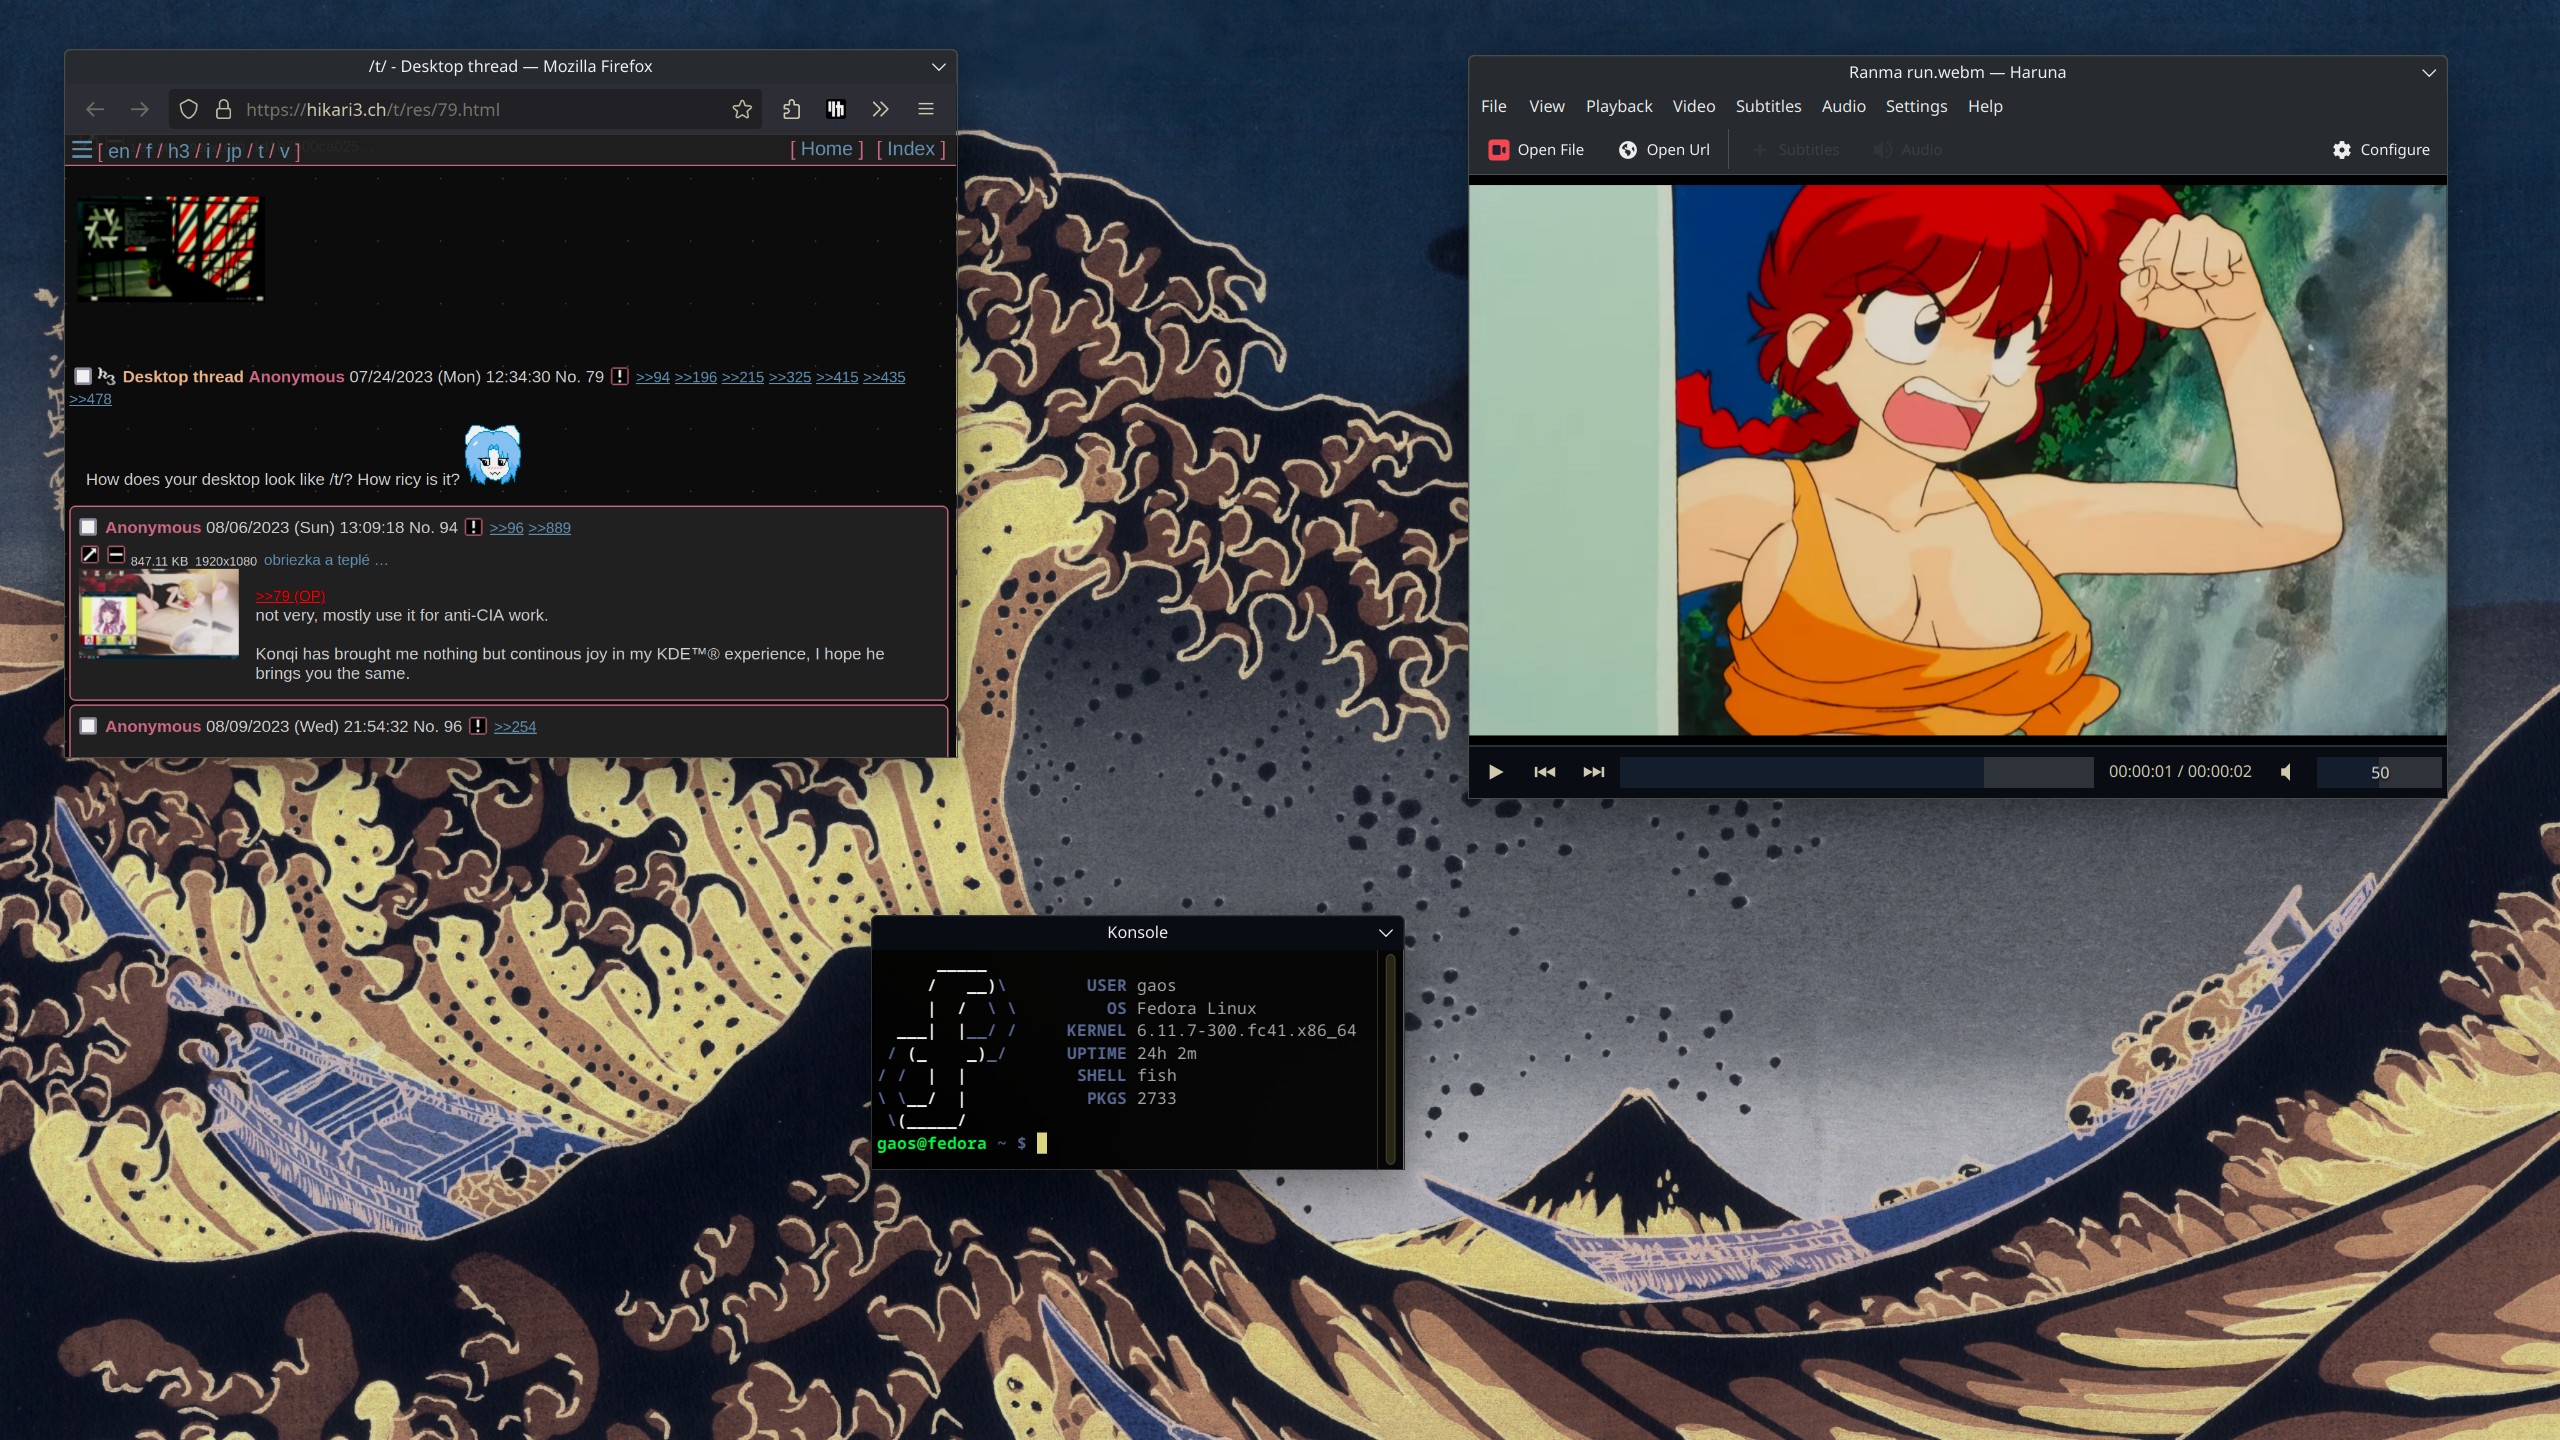
Task: Open the Firefox extensions puzzle icon
Action: point(791,109)
